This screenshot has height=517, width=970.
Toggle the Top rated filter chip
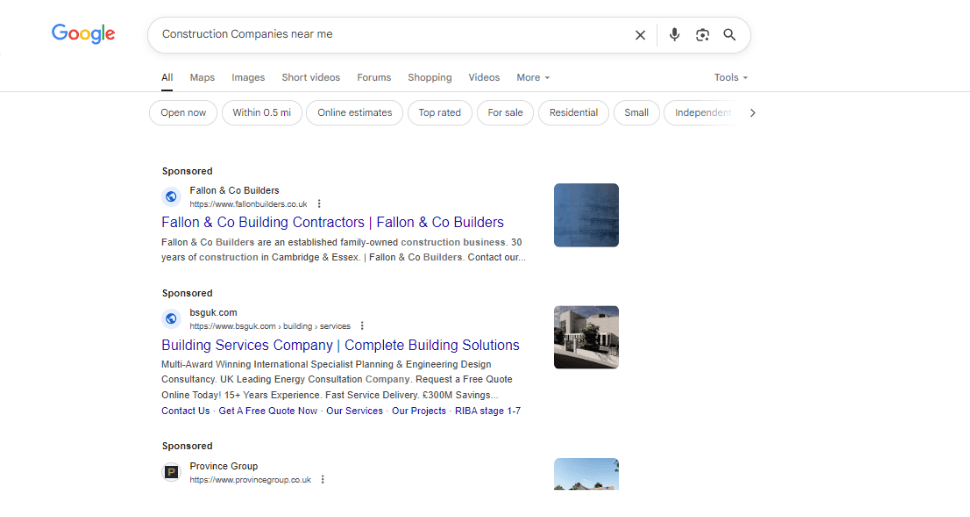tap(440, 113)
